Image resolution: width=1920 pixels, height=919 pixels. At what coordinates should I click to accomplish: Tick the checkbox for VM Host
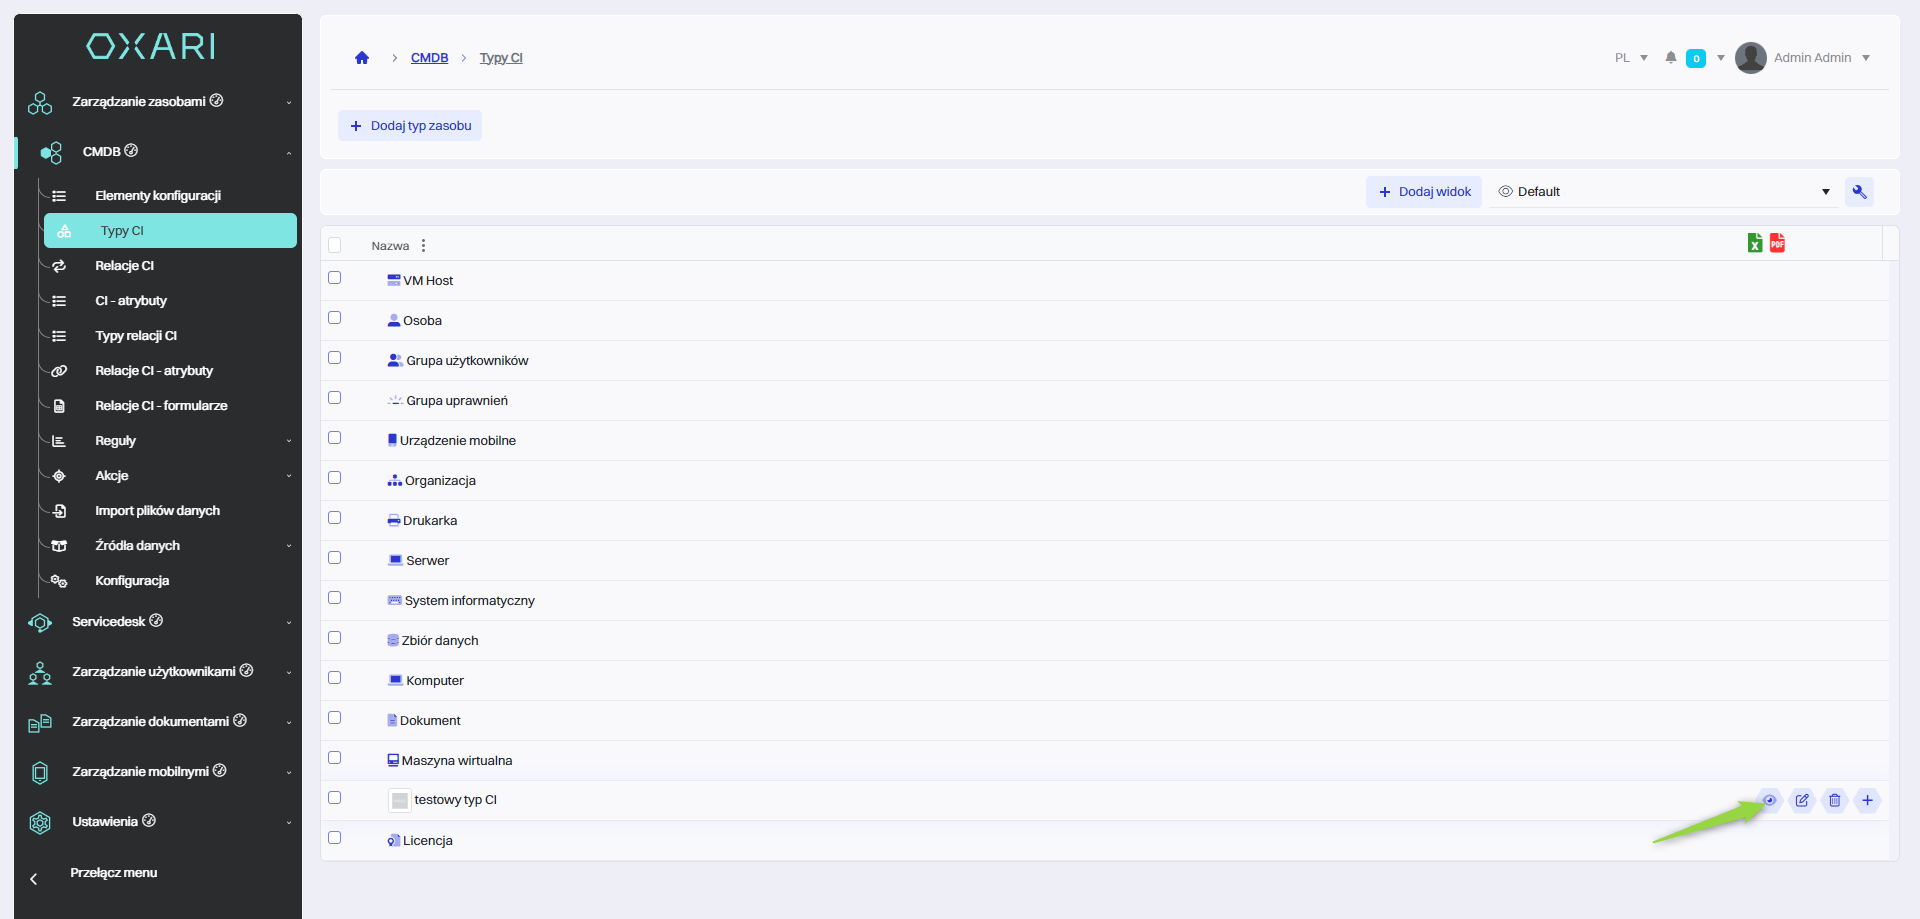[x=335, y=278]
